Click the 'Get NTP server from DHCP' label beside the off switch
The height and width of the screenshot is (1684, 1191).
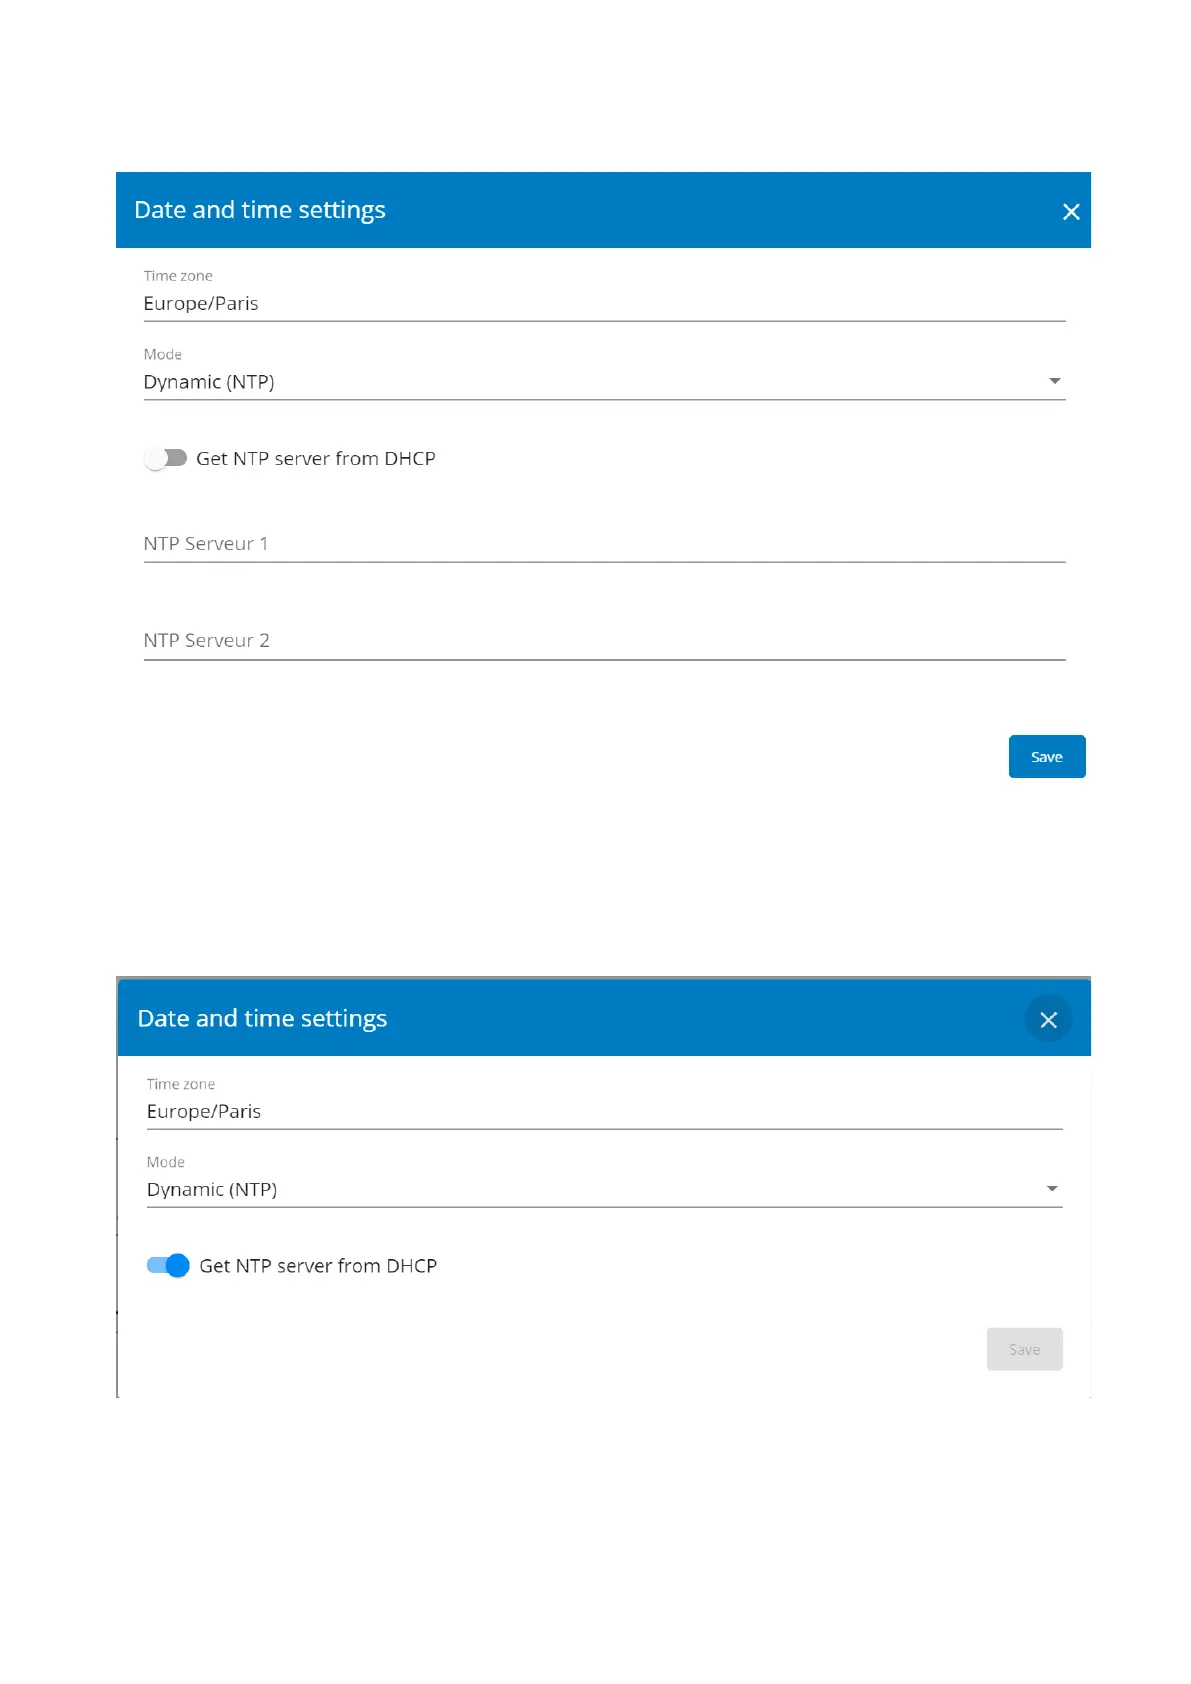[316, 459]
